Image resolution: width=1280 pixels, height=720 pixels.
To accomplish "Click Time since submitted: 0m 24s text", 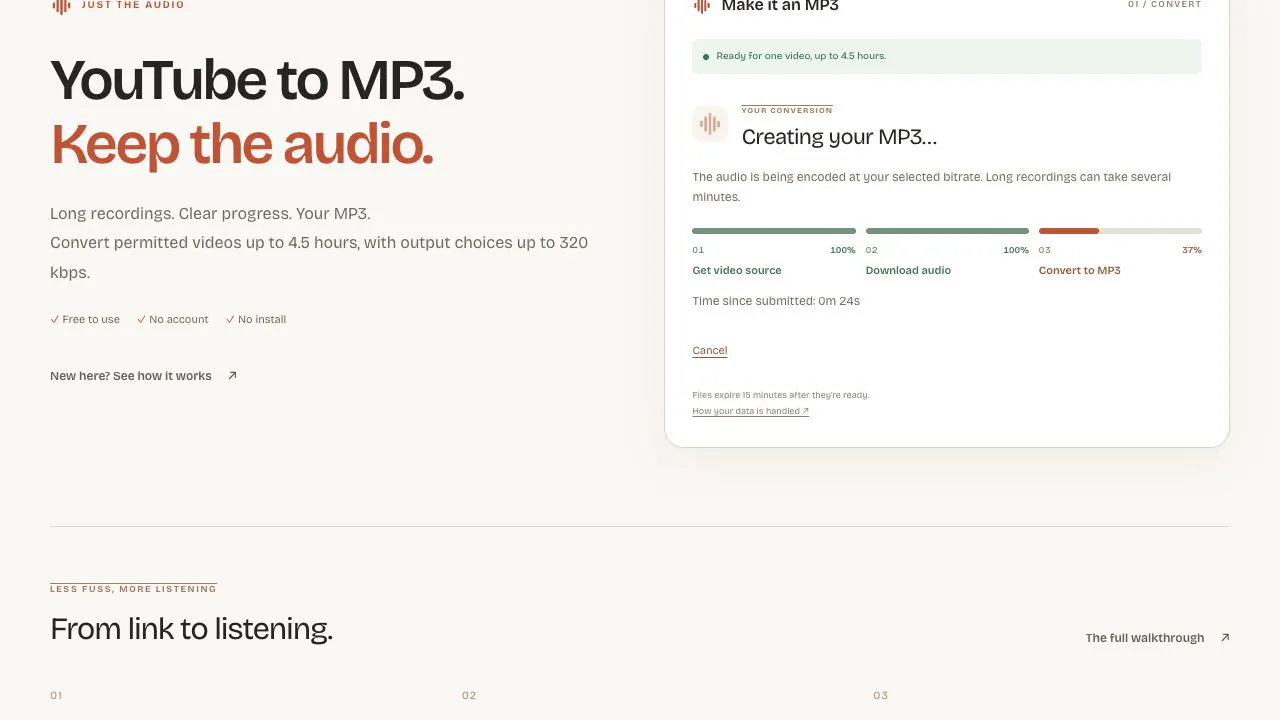I will pyautogui.click(x=776, y=301).
